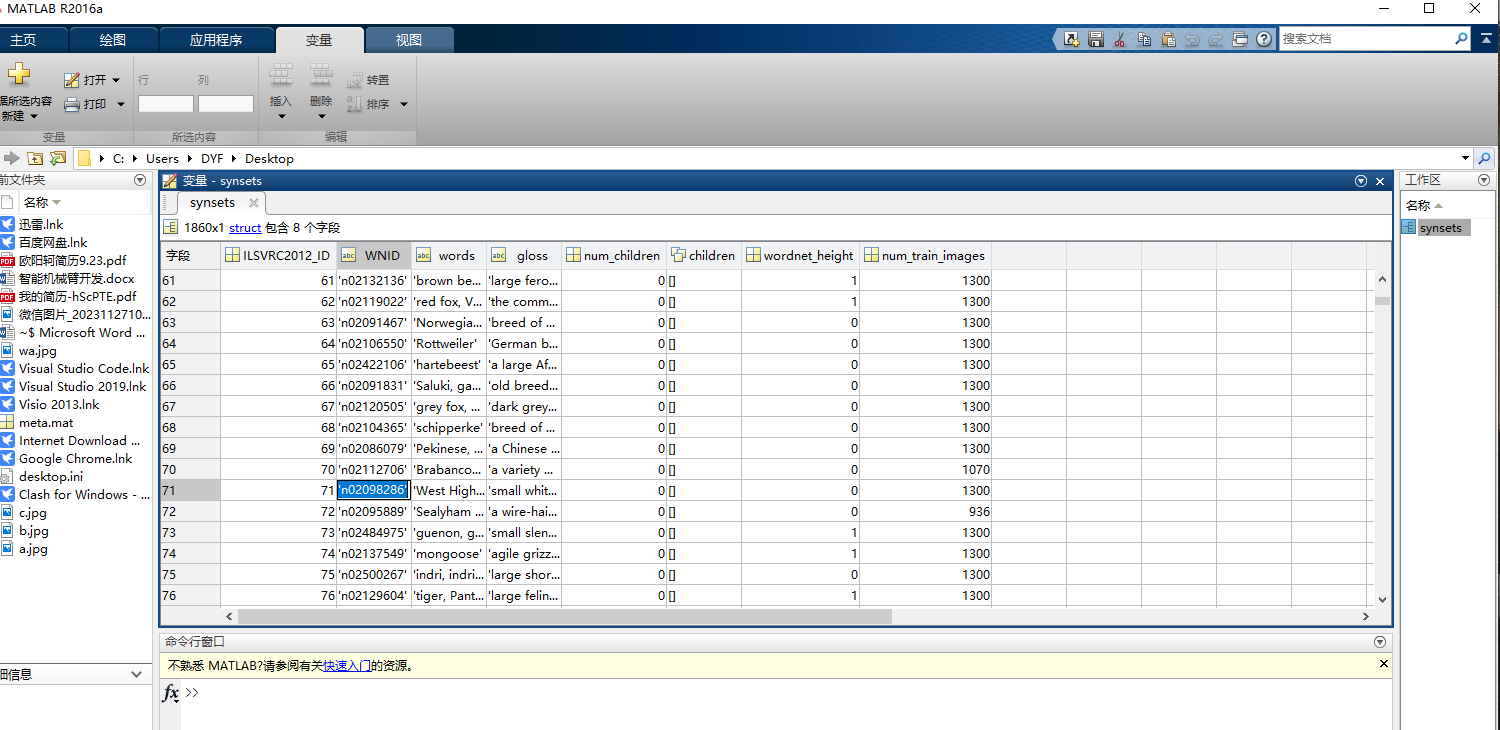The width and height of the screenshot is (1500, 730).
Task: Click the meta.mat file icon
Action: [x=8, y=423]
